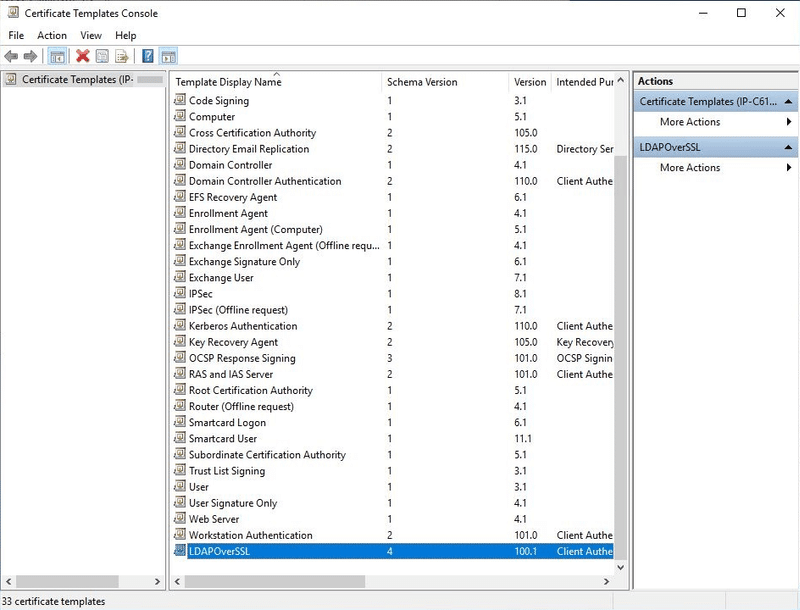Image resolution: width=800 pixels, height=610 pixels.
Task: Click the Smartcard Logon template icon
Action: [x=180, y=422]
